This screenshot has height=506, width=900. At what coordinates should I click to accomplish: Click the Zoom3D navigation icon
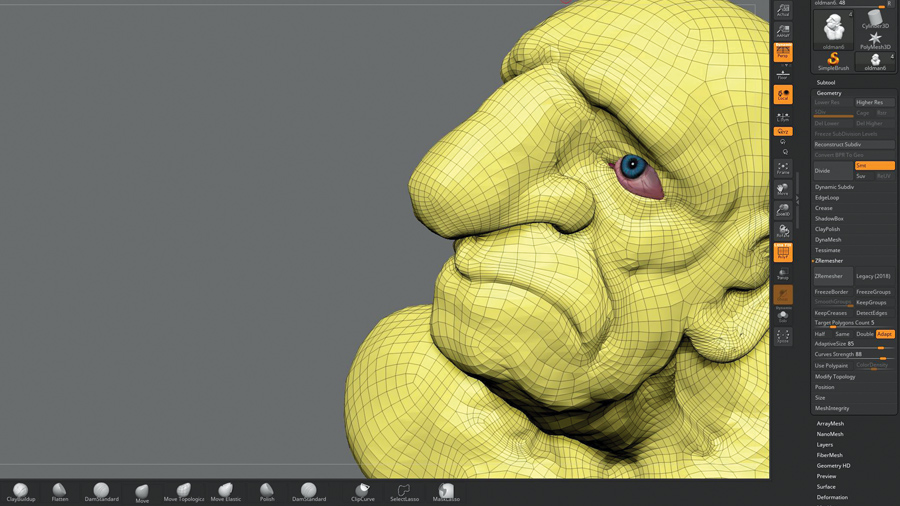[x=783, y=210]
